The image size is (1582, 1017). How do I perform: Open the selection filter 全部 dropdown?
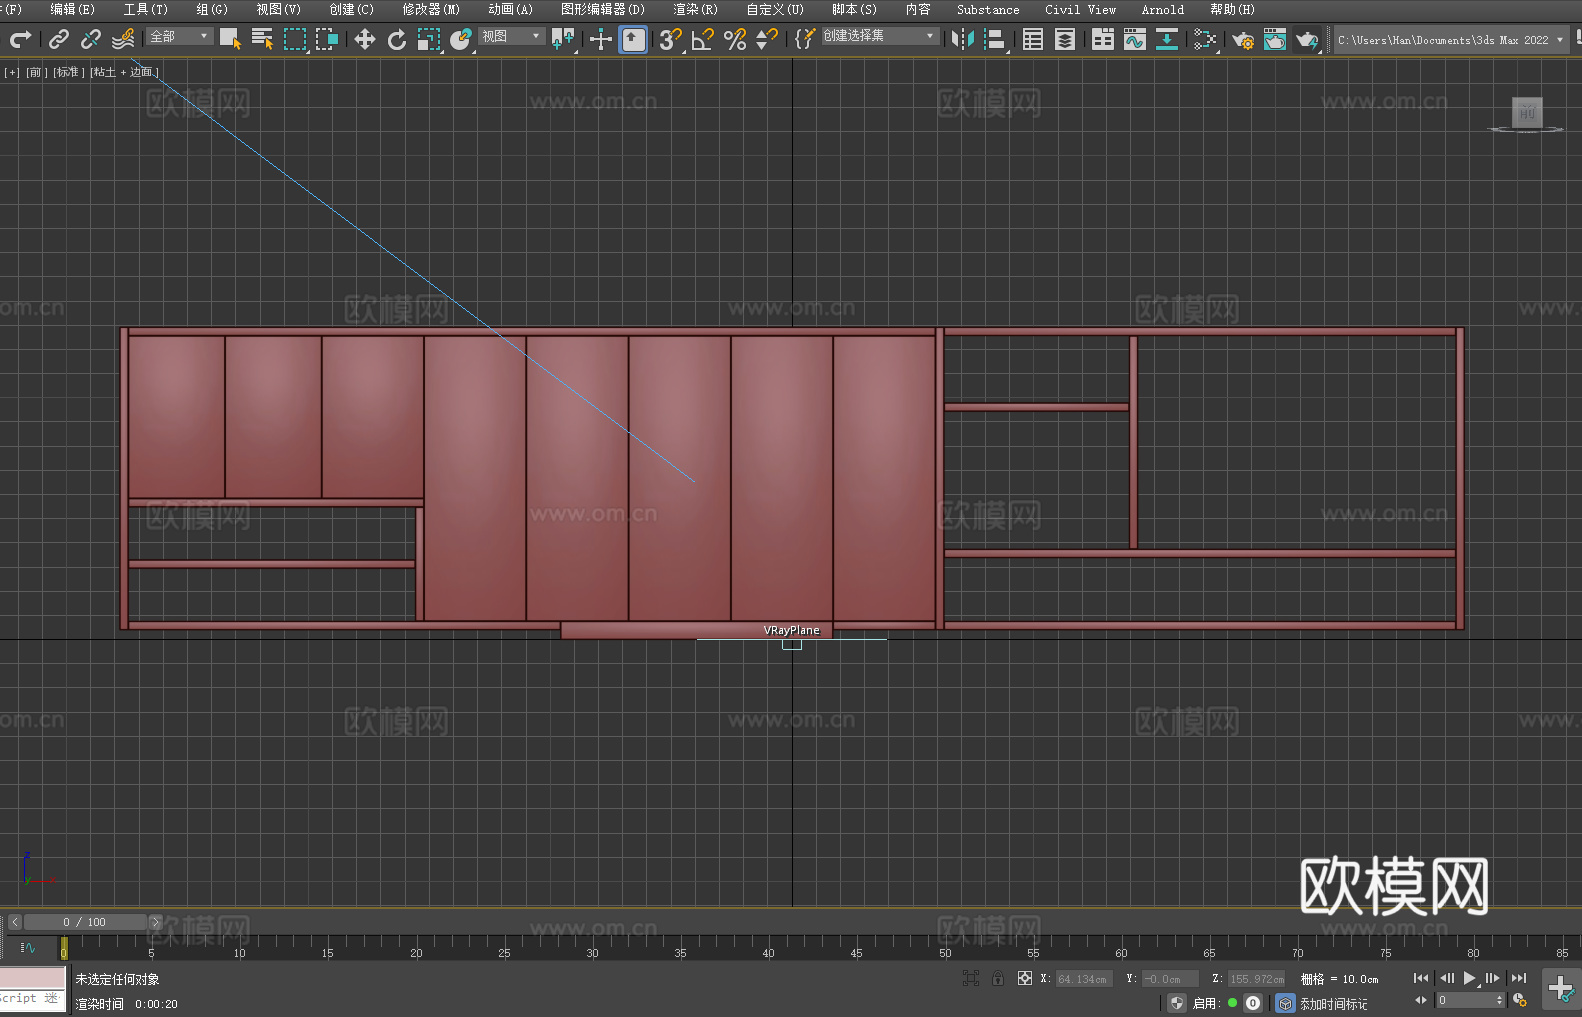pyautogui.click(x=180, y=36)
